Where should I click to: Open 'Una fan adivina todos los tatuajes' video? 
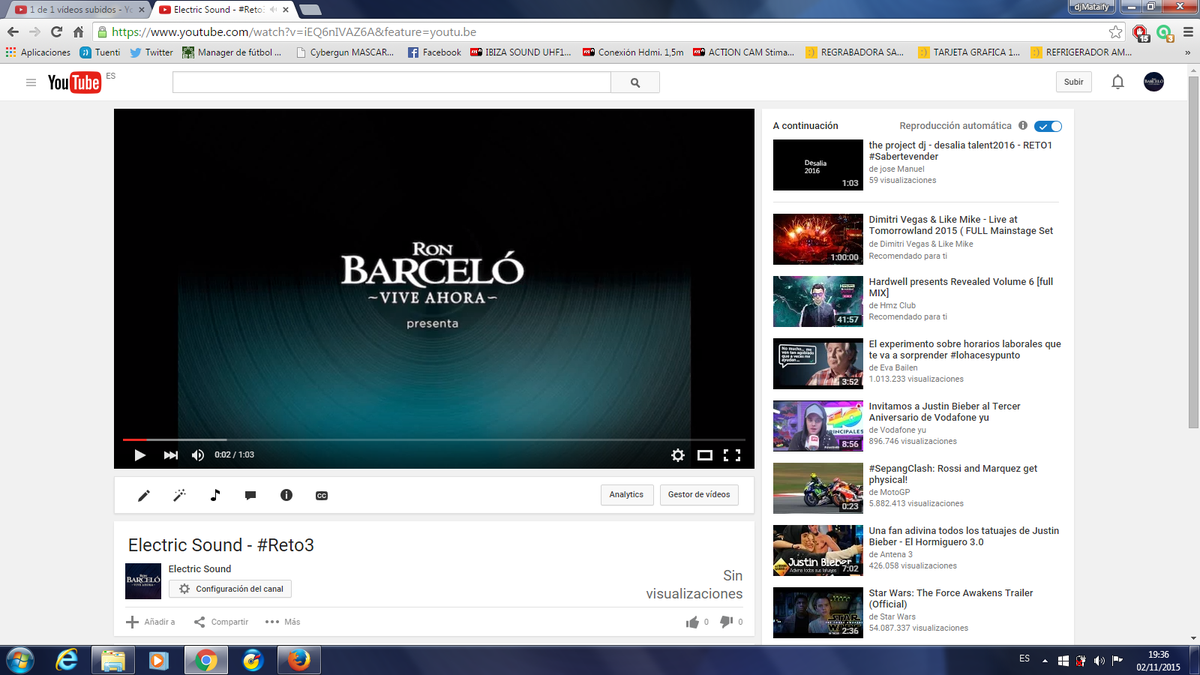coord(964,536)
